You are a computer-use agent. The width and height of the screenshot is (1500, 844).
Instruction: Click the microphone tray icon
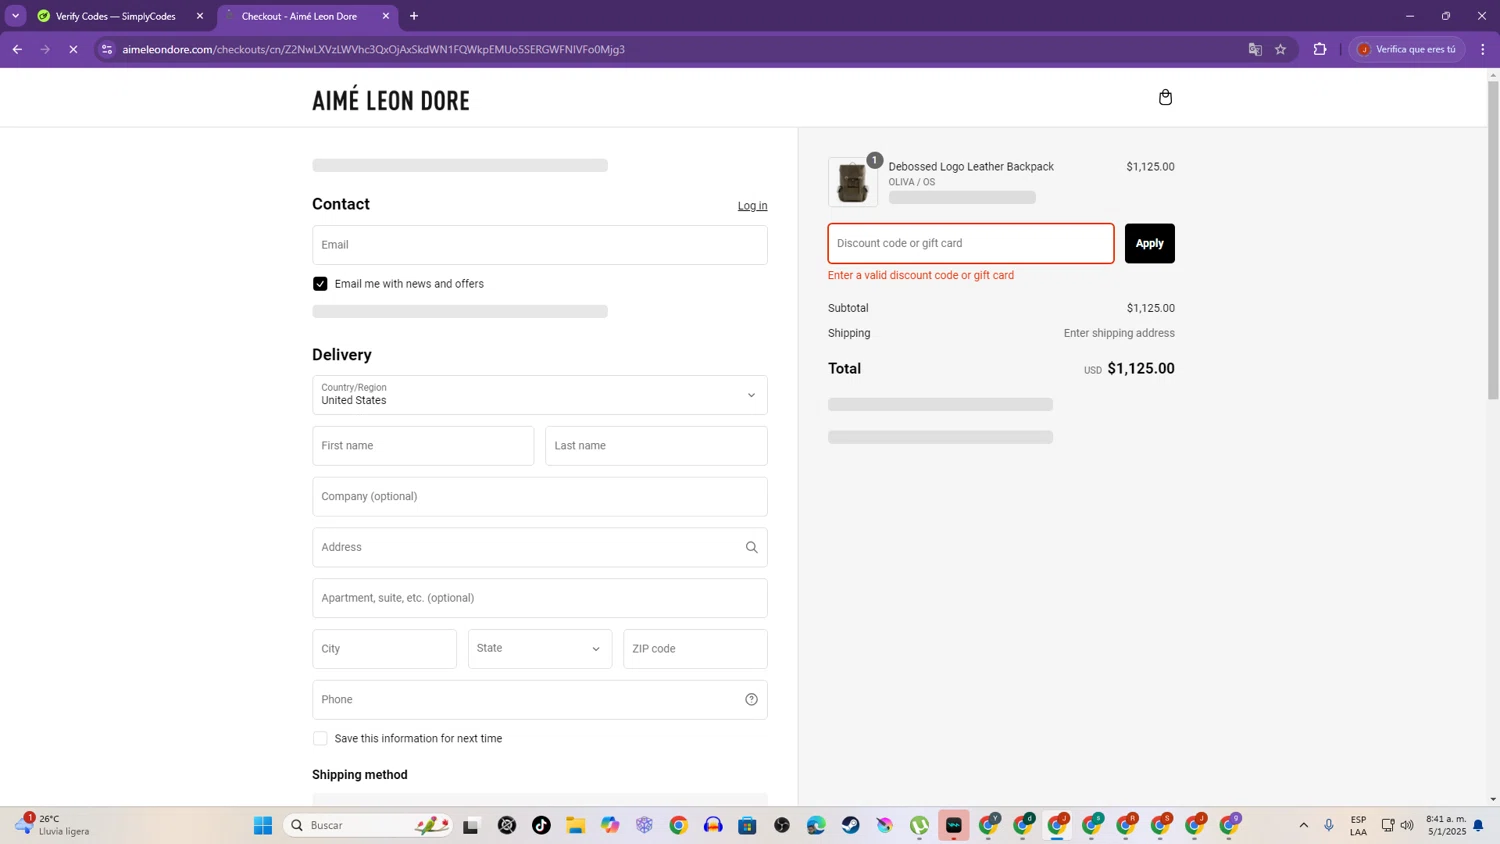click(x=1329, y=825)
